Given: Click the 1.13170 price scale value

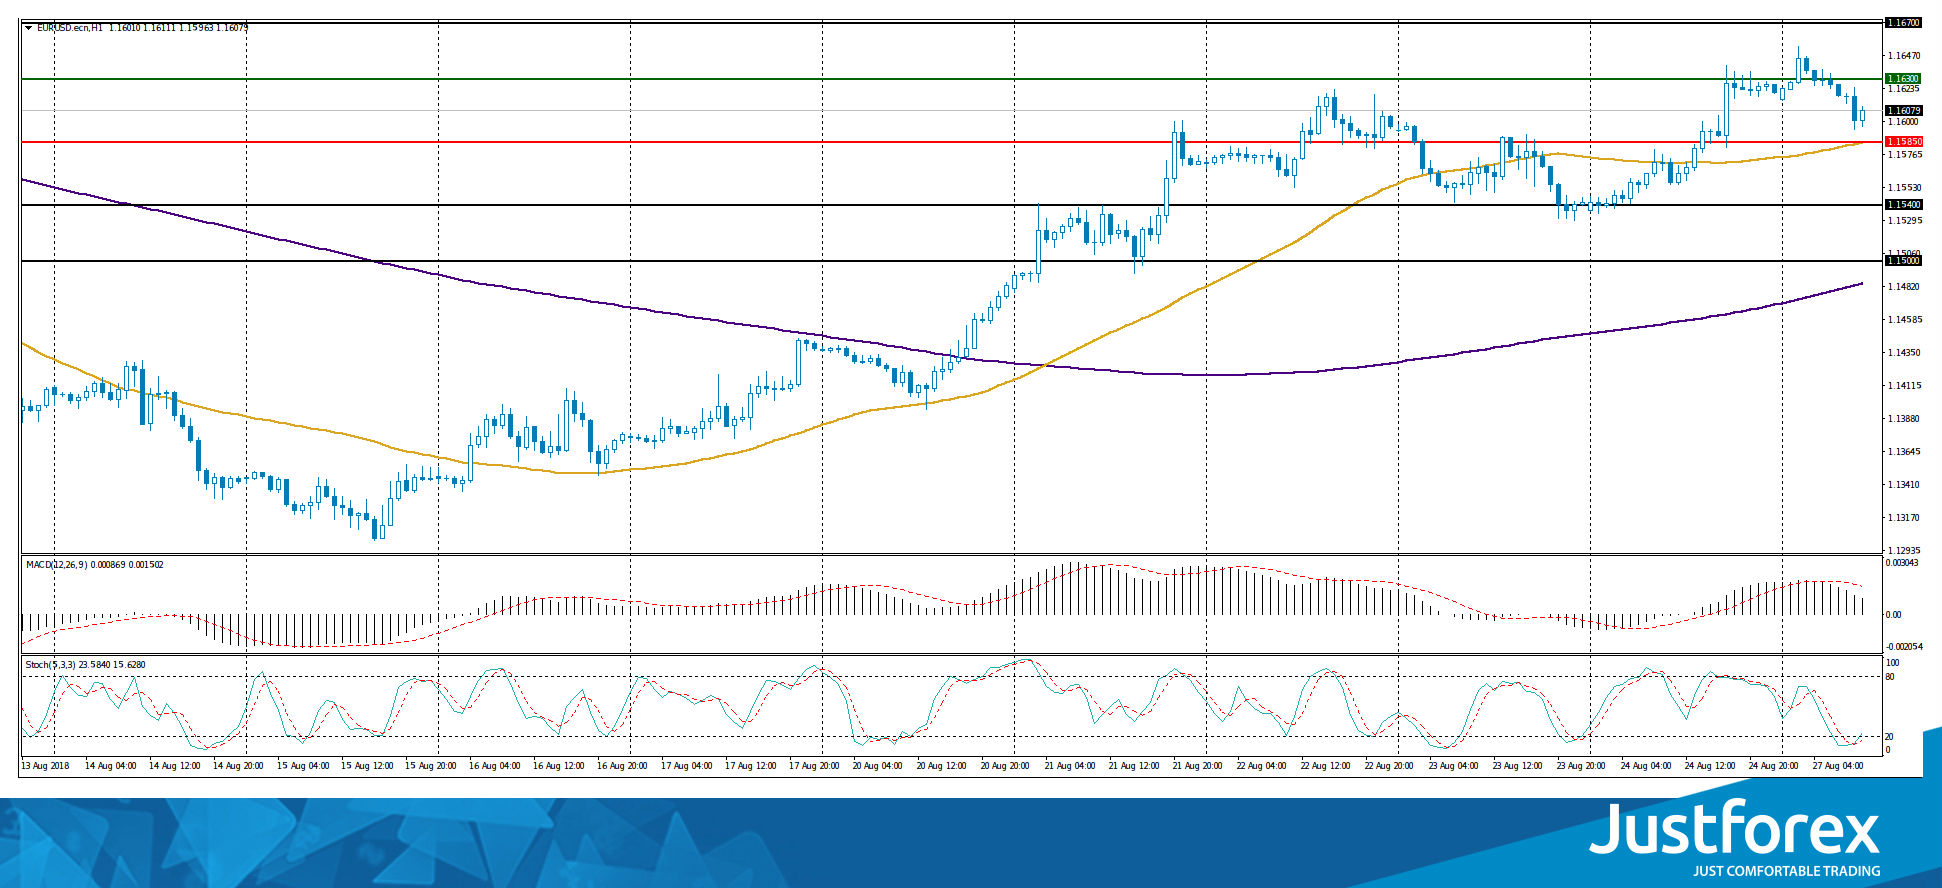Looking at the screenshot, I should point(1903,518).
